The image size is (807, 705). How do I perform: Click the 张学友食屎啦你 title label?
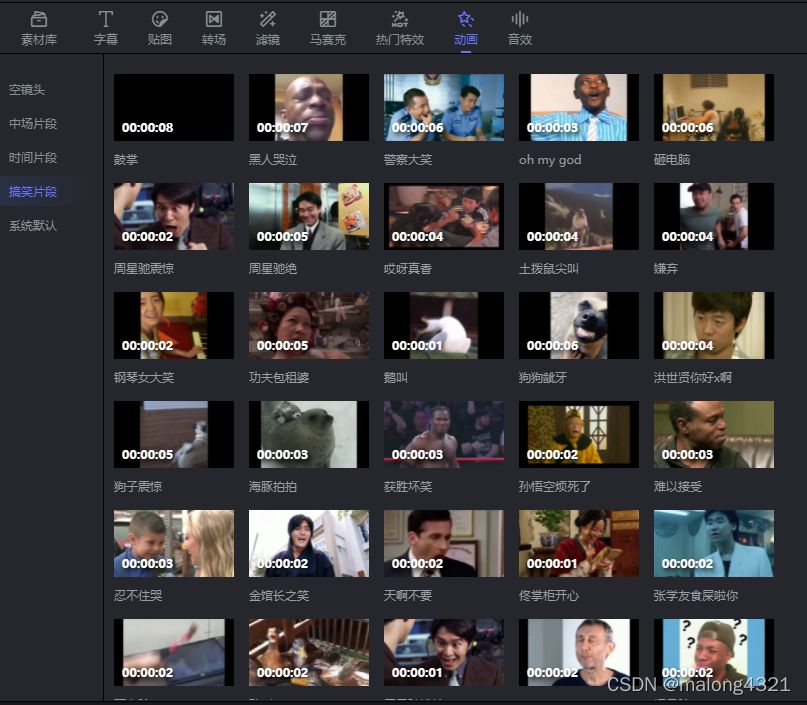[x=696, y=596]
